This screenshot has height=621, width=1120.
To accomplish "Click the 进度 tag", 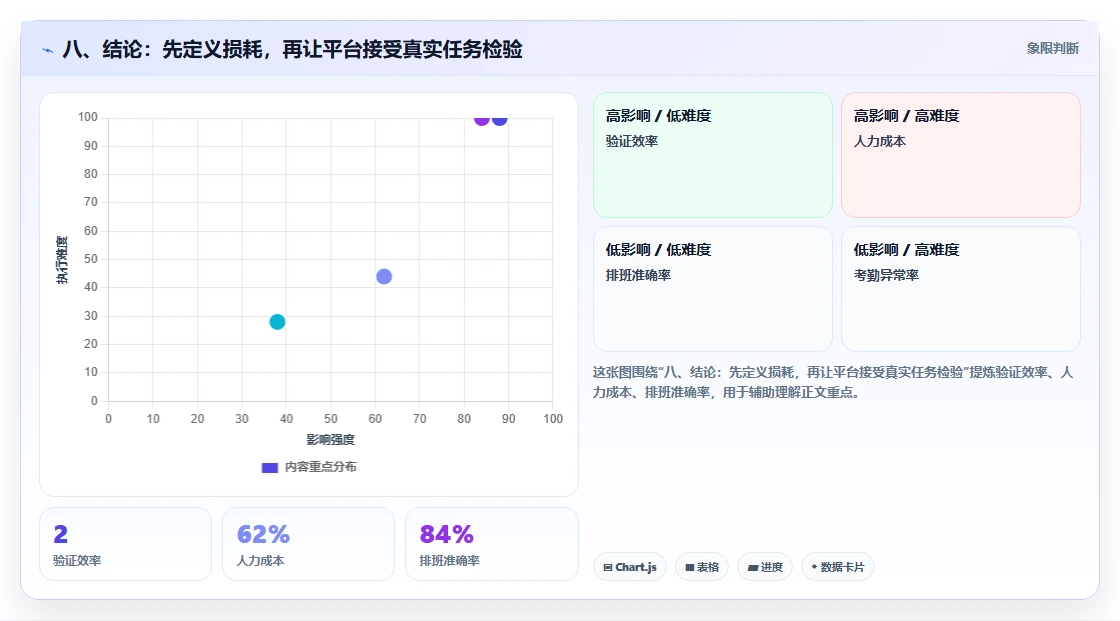I will point(764,567).
